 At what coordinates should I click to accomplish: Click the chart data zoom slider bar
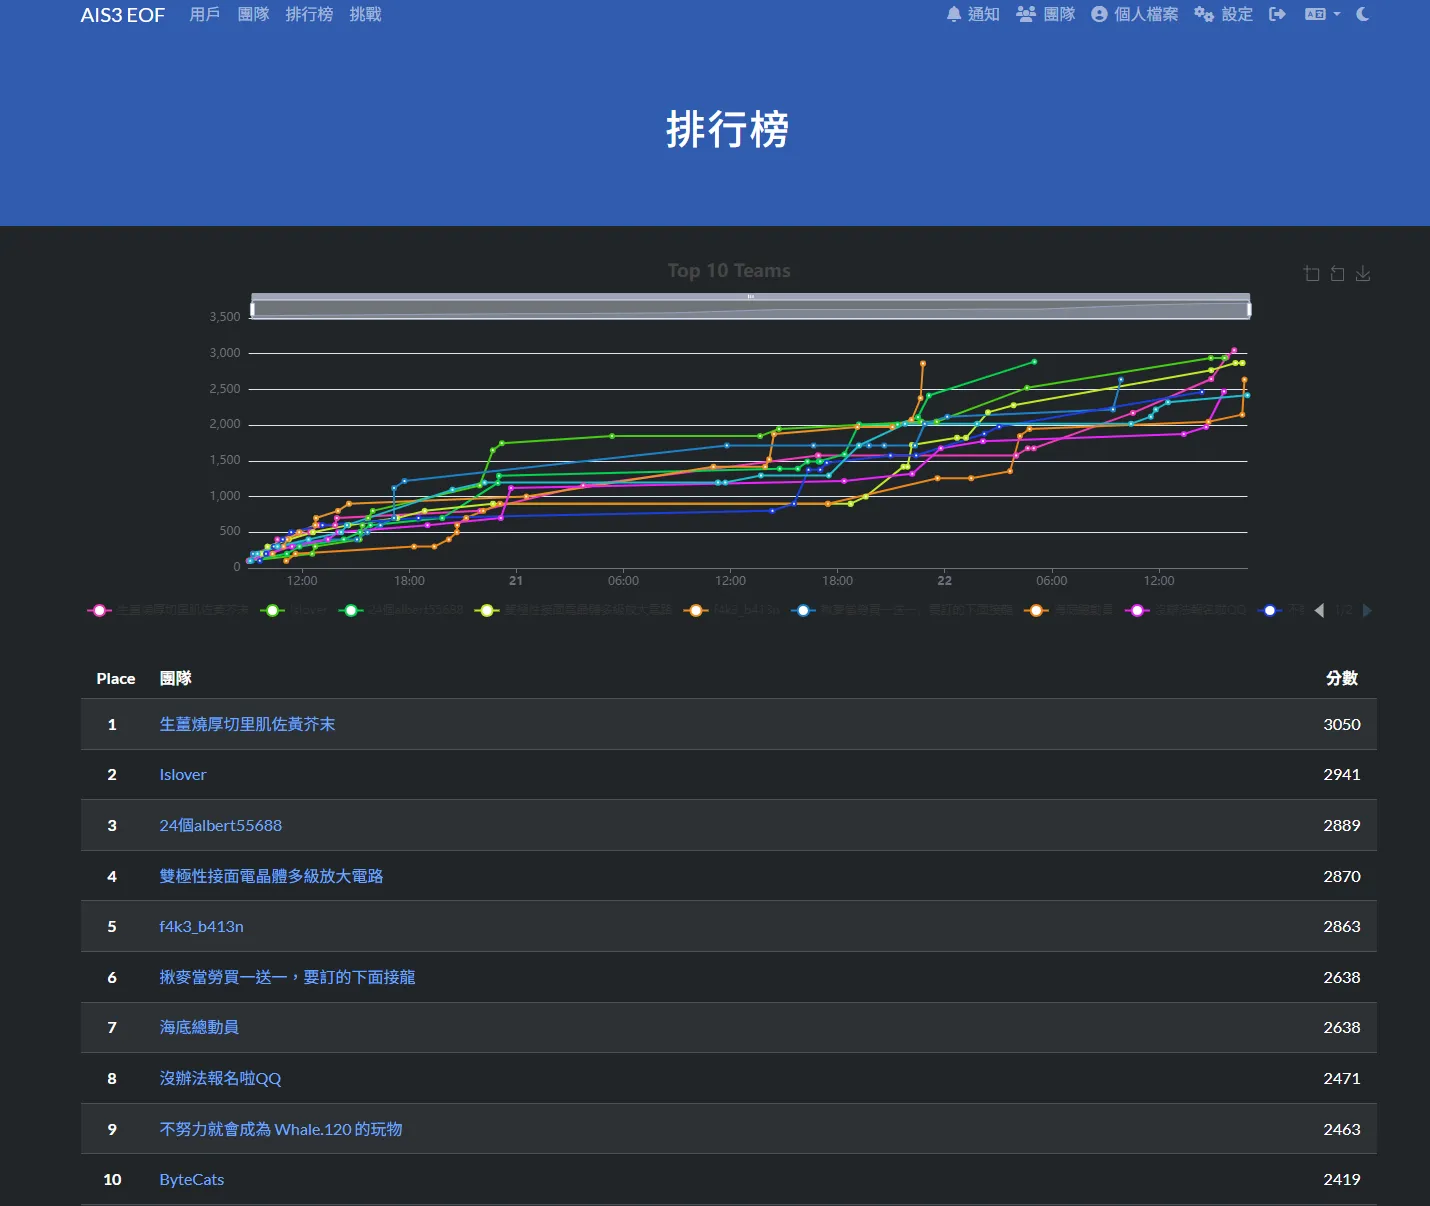click(x=750, y=309)
